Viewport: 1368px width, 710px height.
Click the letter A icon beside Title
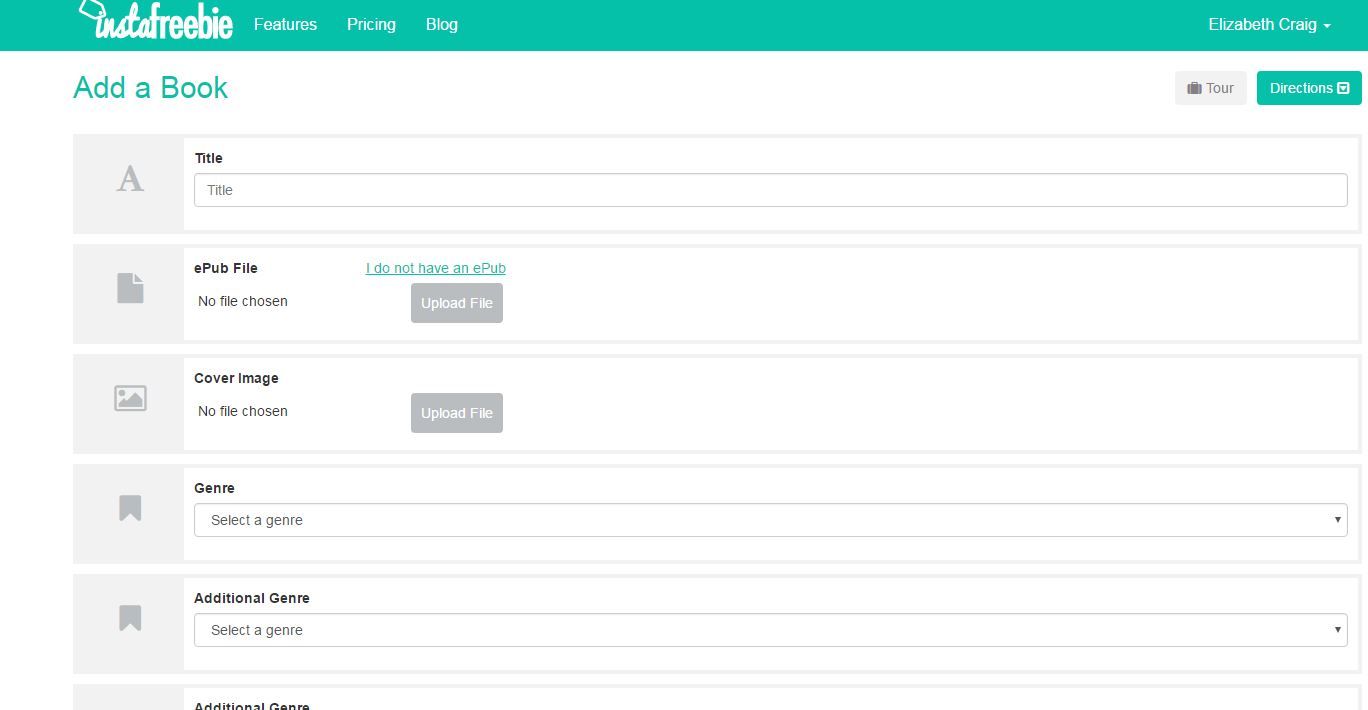coord(130,180)
